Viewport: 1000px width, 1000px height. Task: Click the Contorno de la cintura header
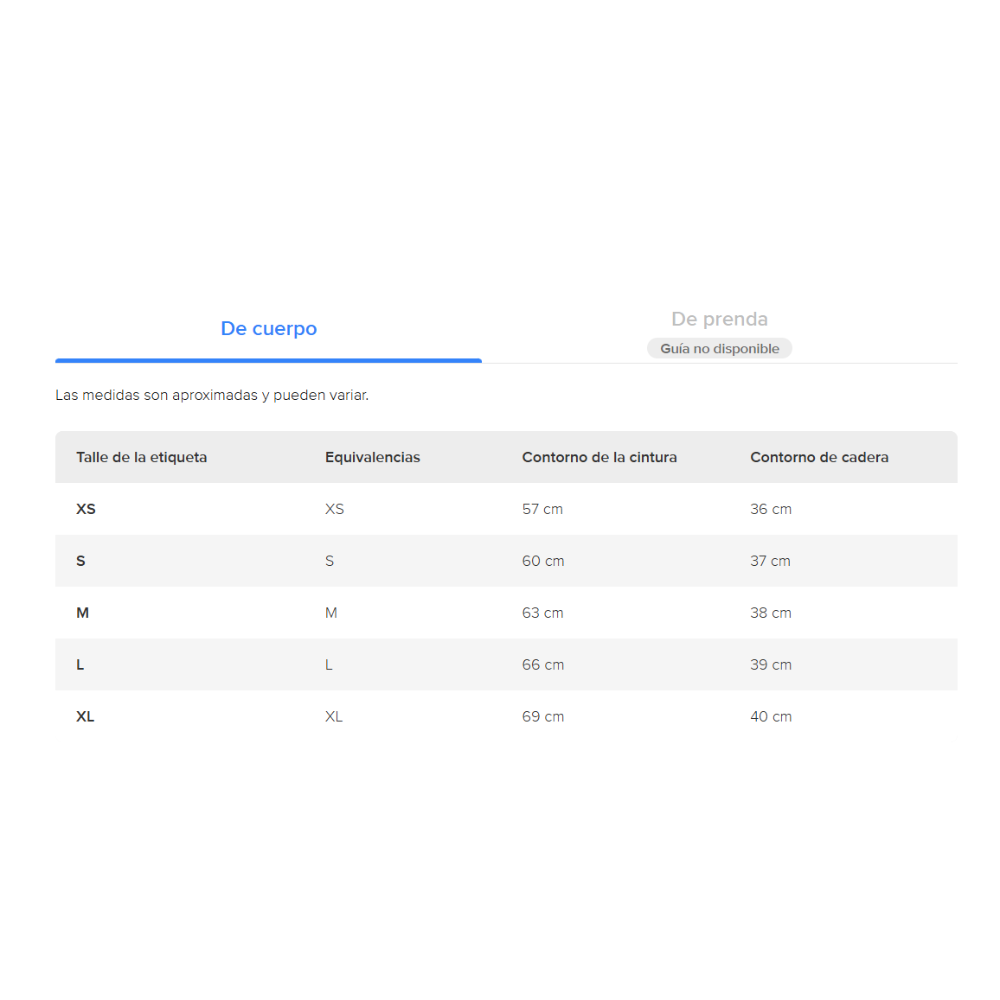pyautogui.click(x=599, y=457)
